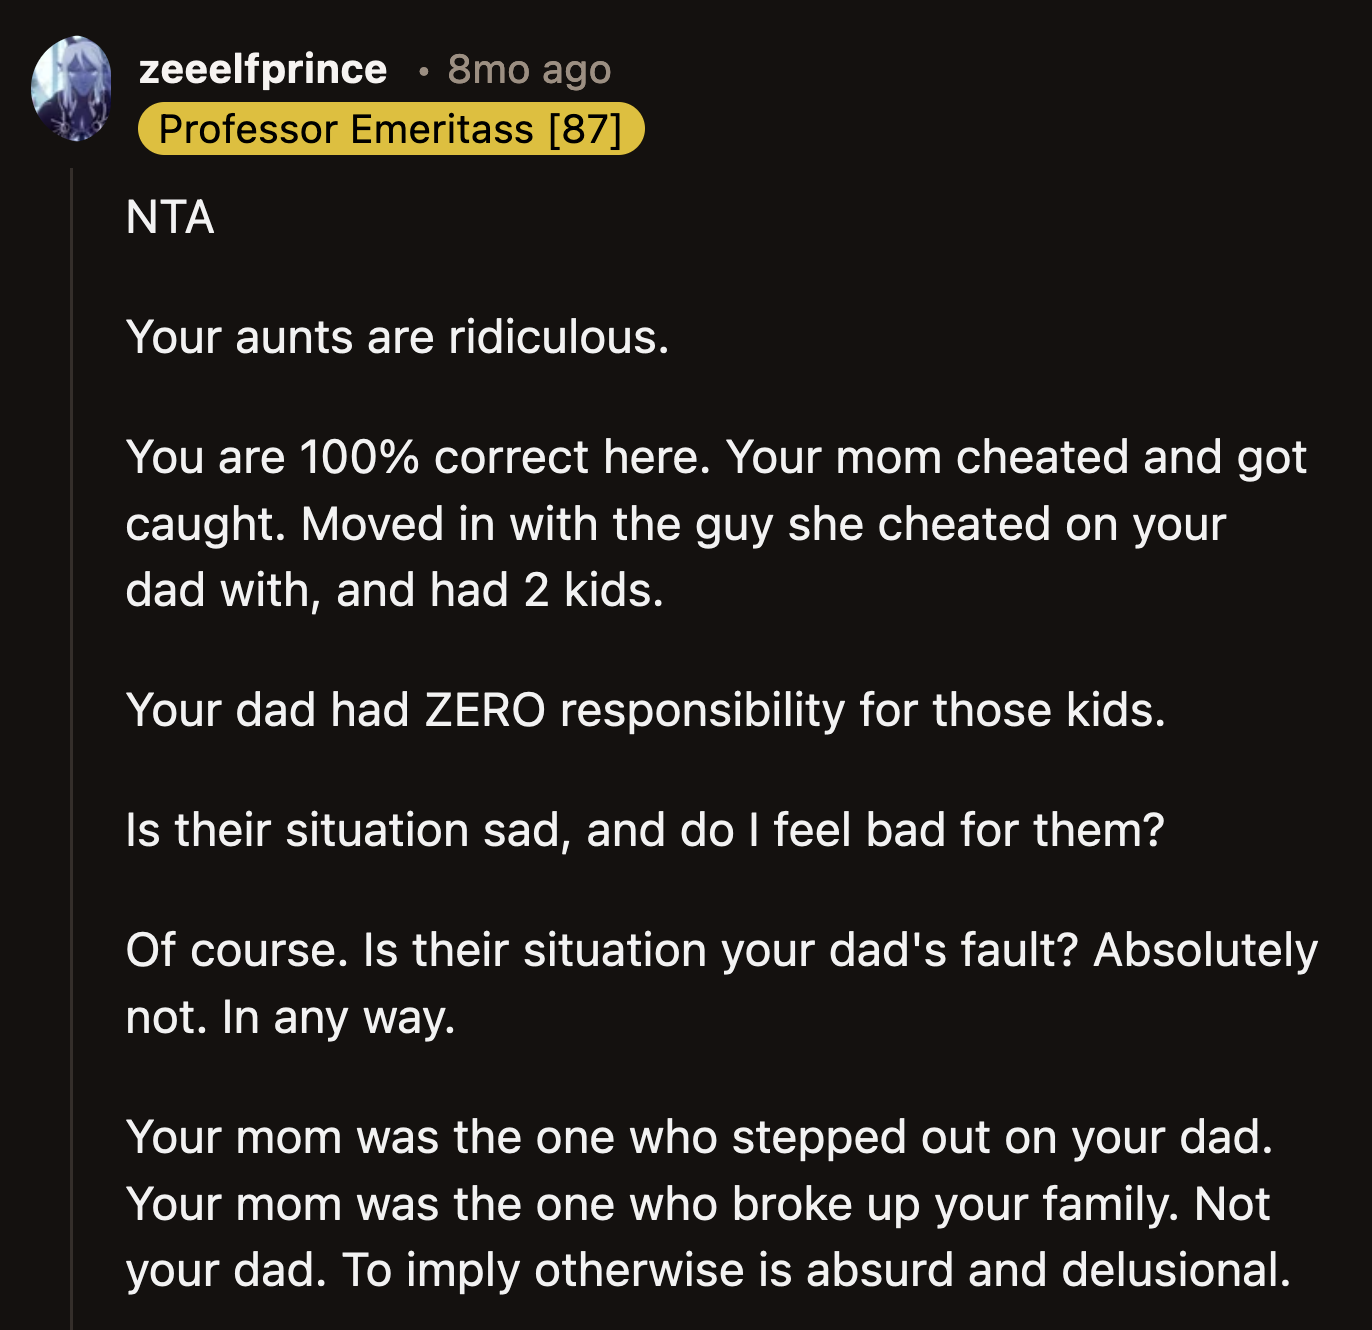This screenshot has height=1330, width=1372.
Task: Click the final paragraph of the comment
Action: pyautogui.click(x=700, y=1203)
